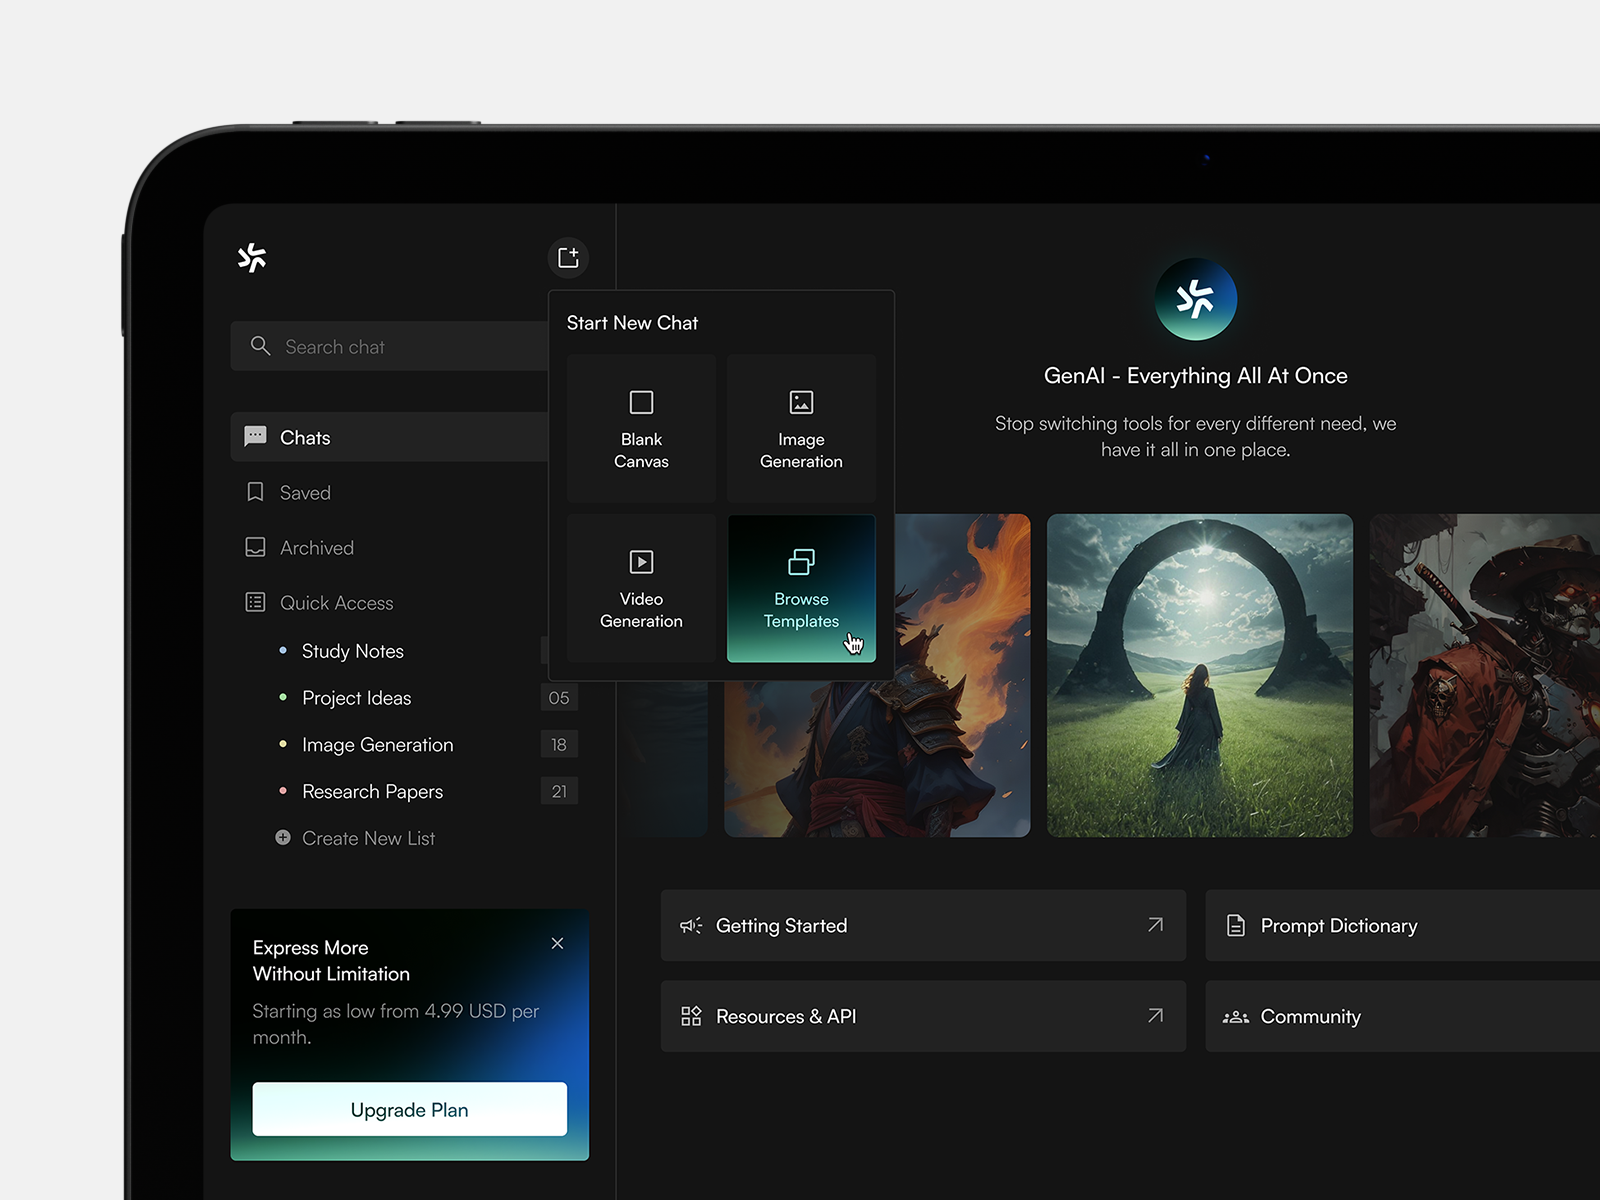Viewport: 1600px width, 1200px height.
Task: Open the Archived section
Action: [x=316, y=548]
